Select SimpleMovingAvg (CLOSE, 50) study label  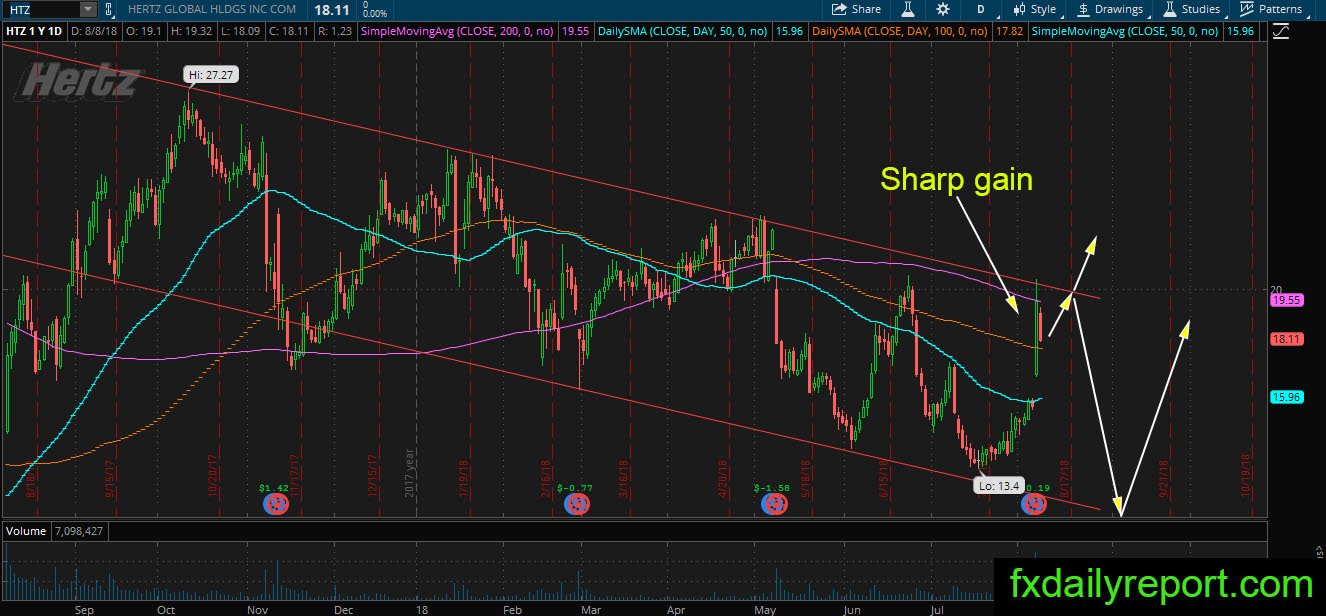[1126, 32]
